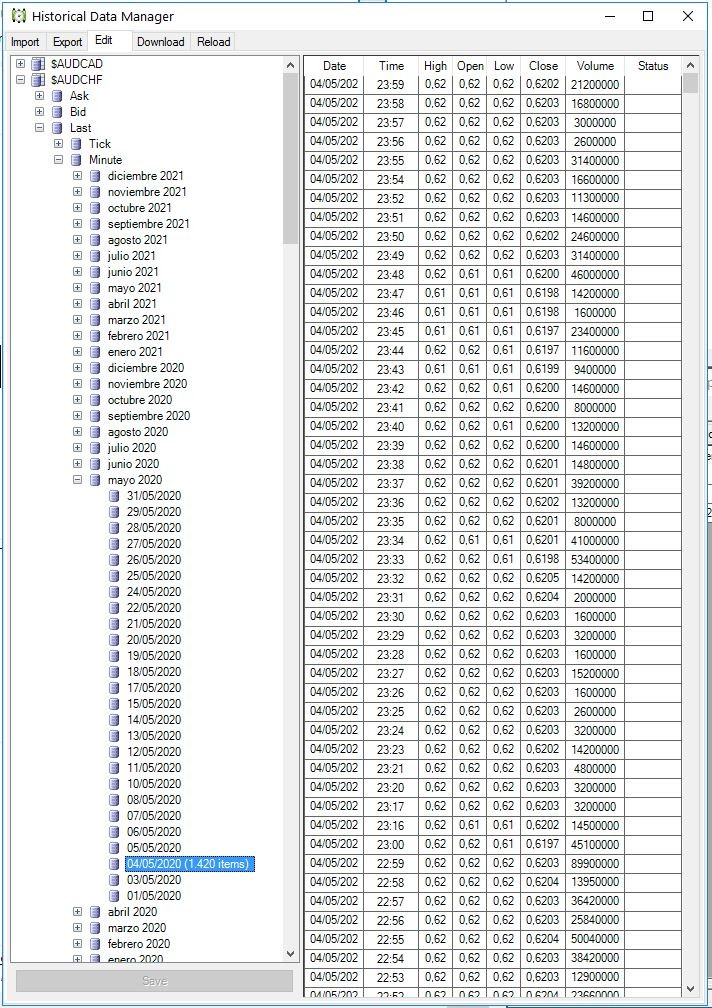This screenshot has width=712, height=1008.
Task: Select the 12/05/2020 day entry
Action: pyautogui.click(x=154, y=752)
